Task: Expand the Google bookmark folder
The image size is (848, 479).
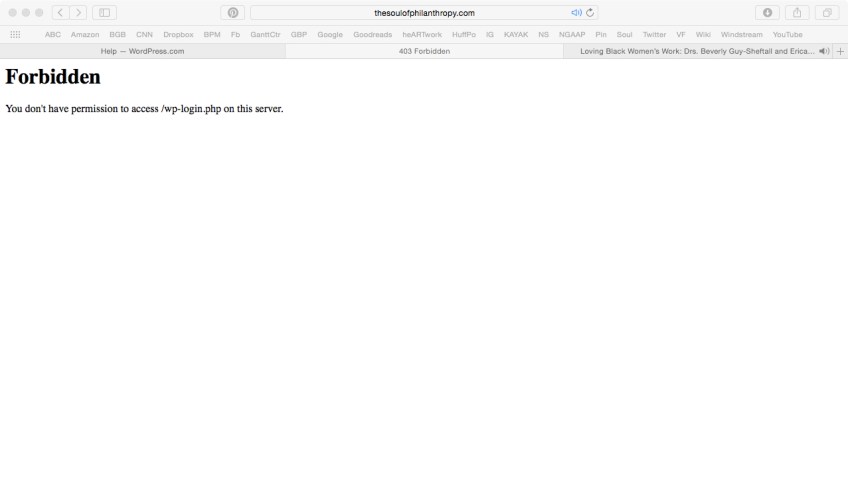Action: (x=330, y=35)
